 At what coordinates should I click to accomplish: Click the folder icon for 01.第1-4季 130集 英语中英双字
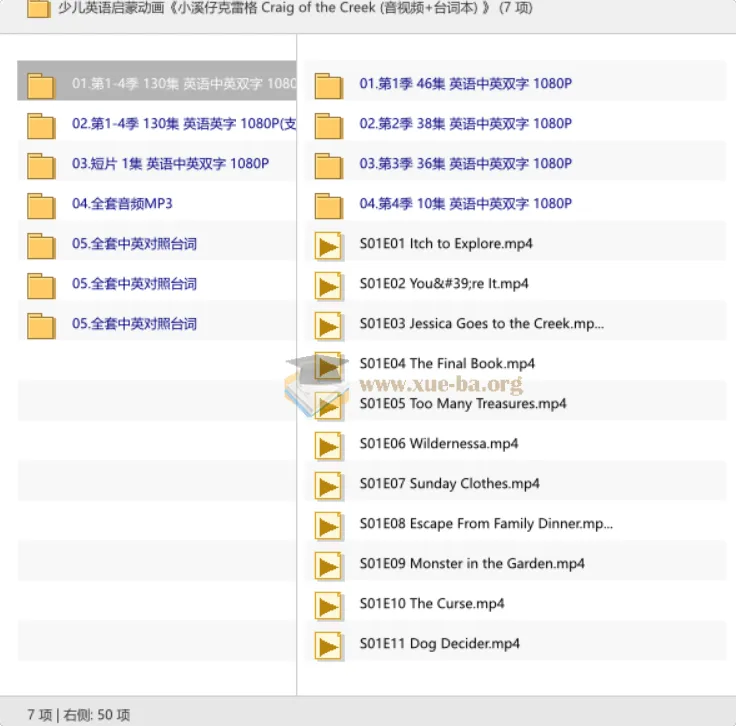[41, 86]
